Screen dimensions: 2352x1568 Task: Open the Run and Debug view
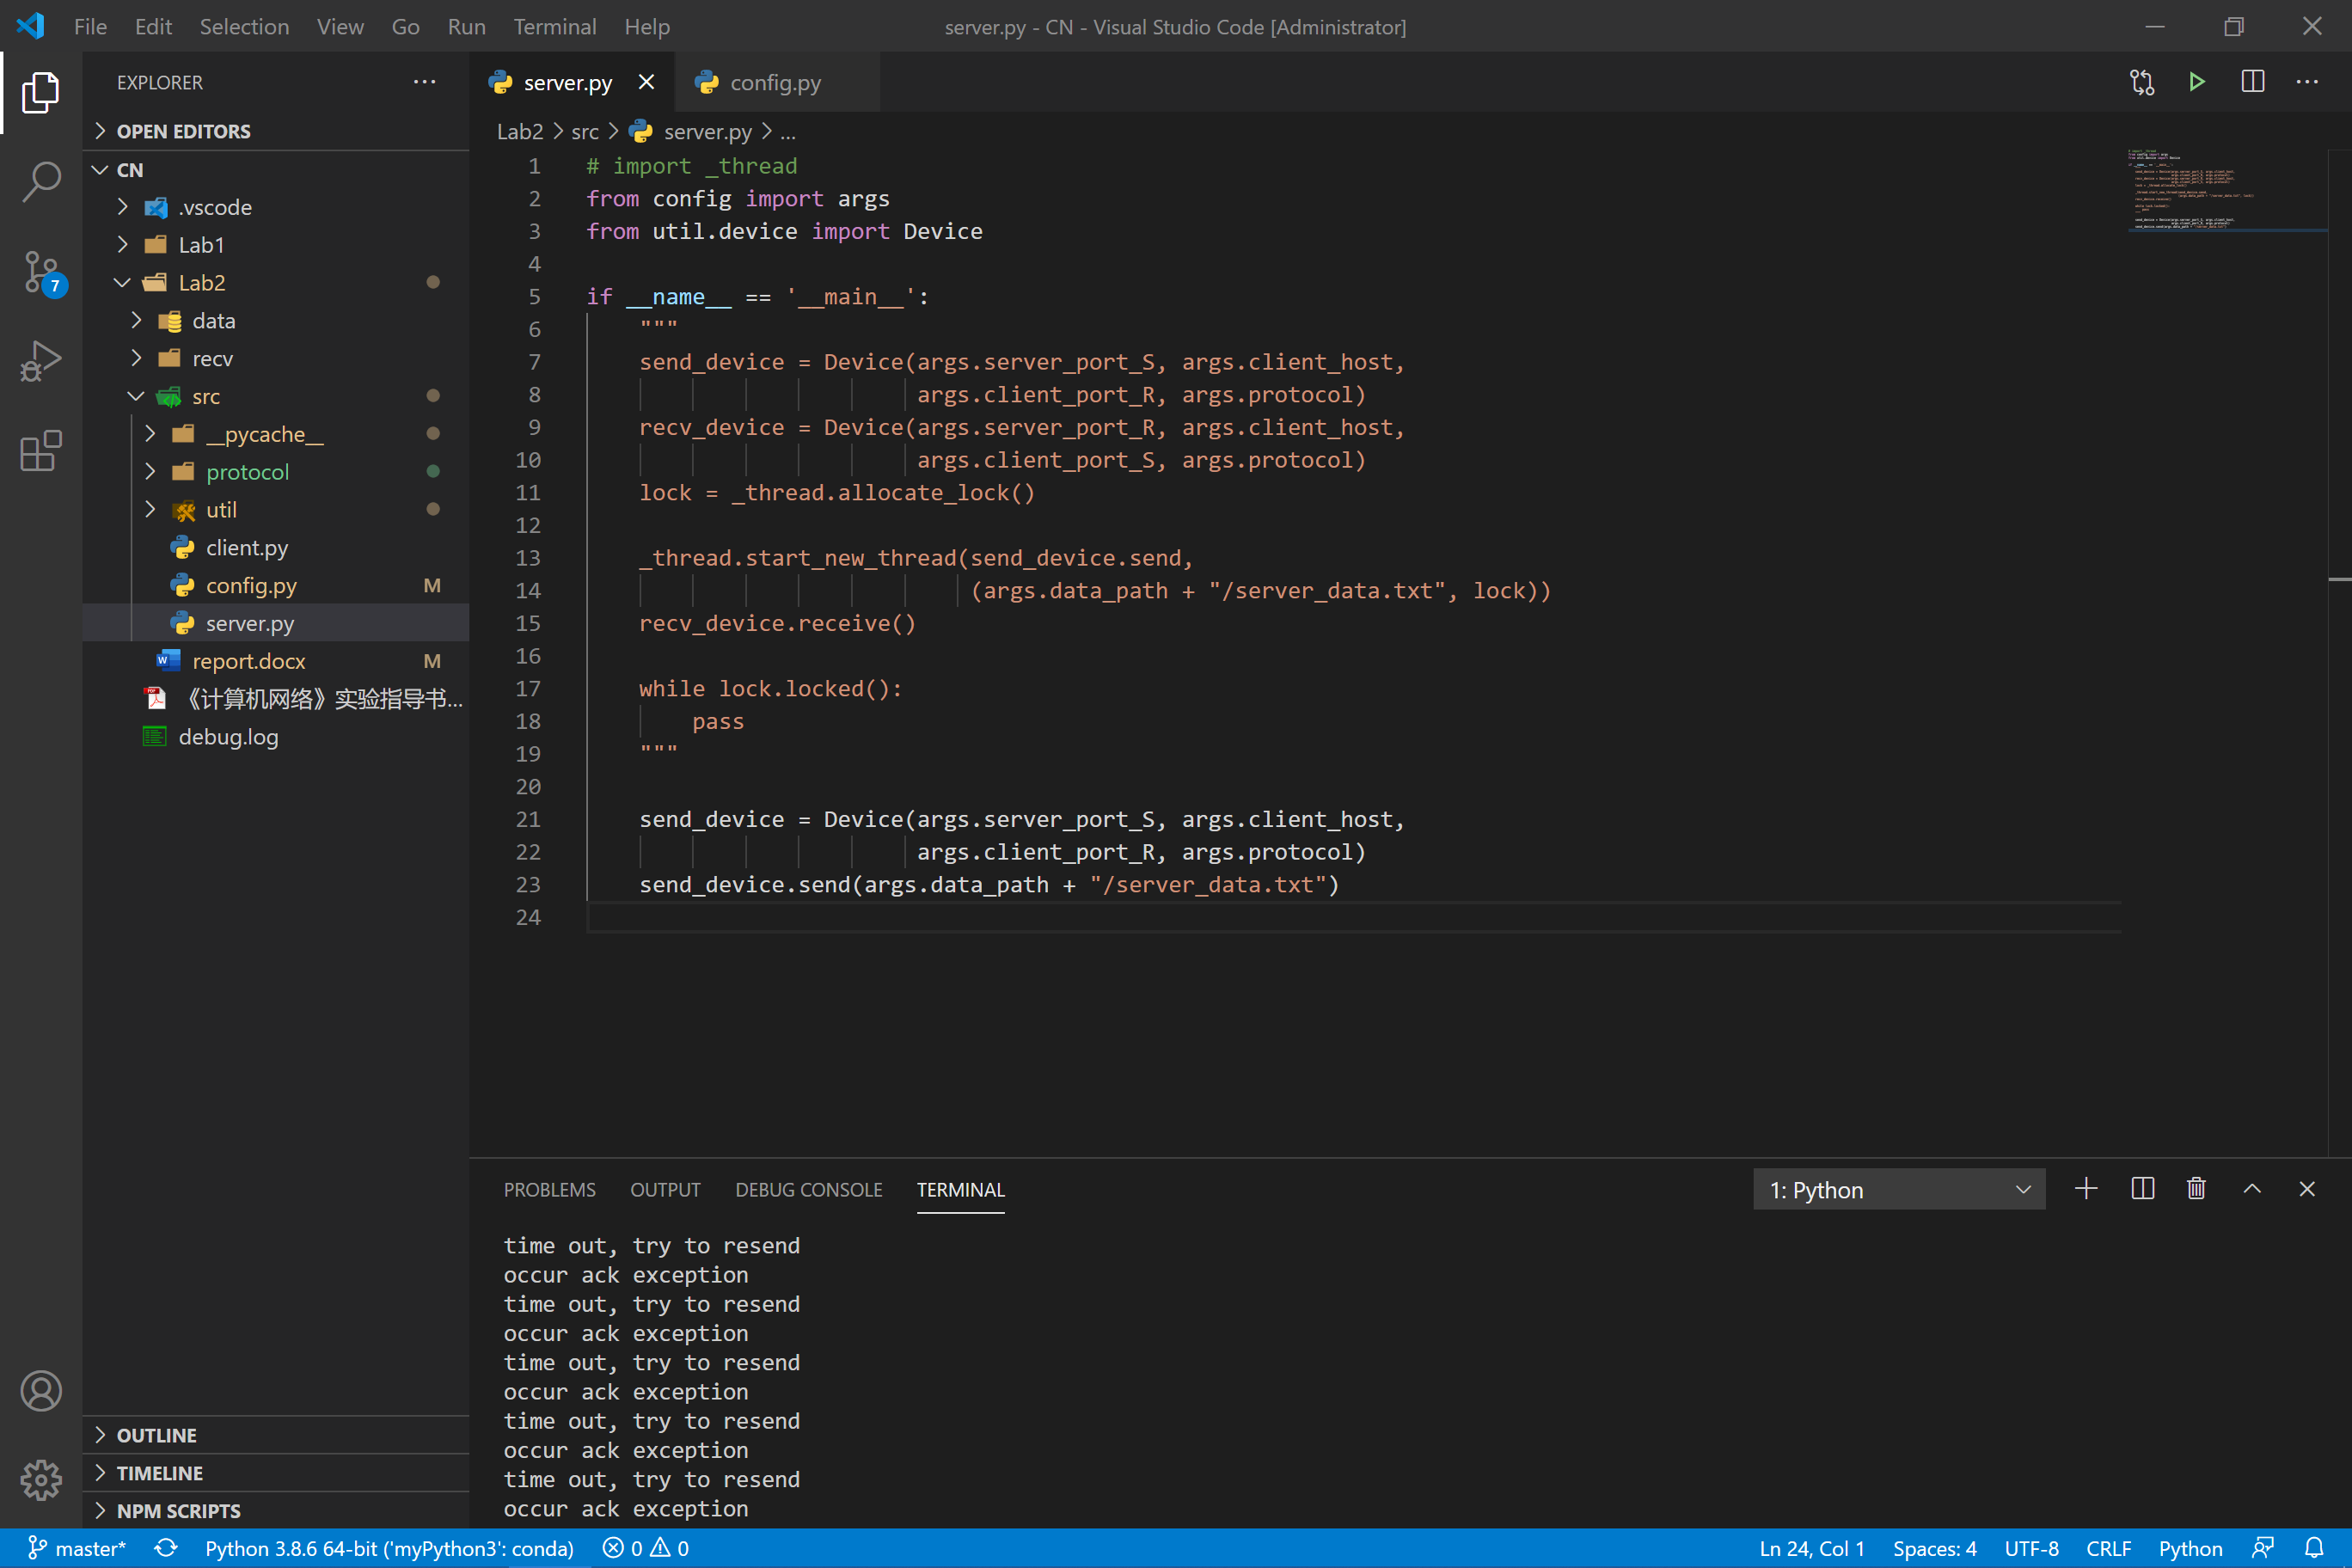pos(41,361)
